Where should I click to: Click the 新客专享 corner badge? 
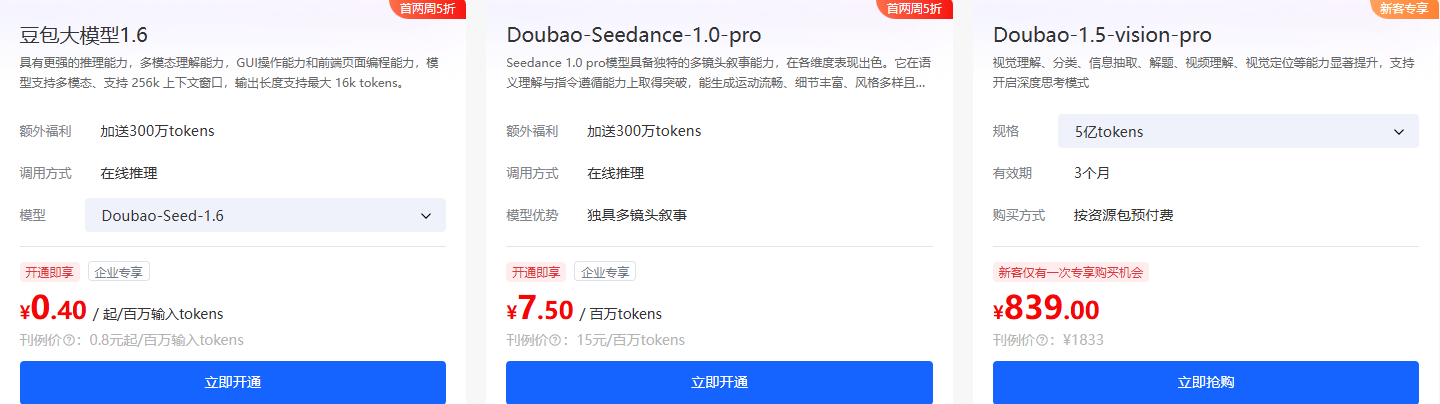(x=1404, y=9)
